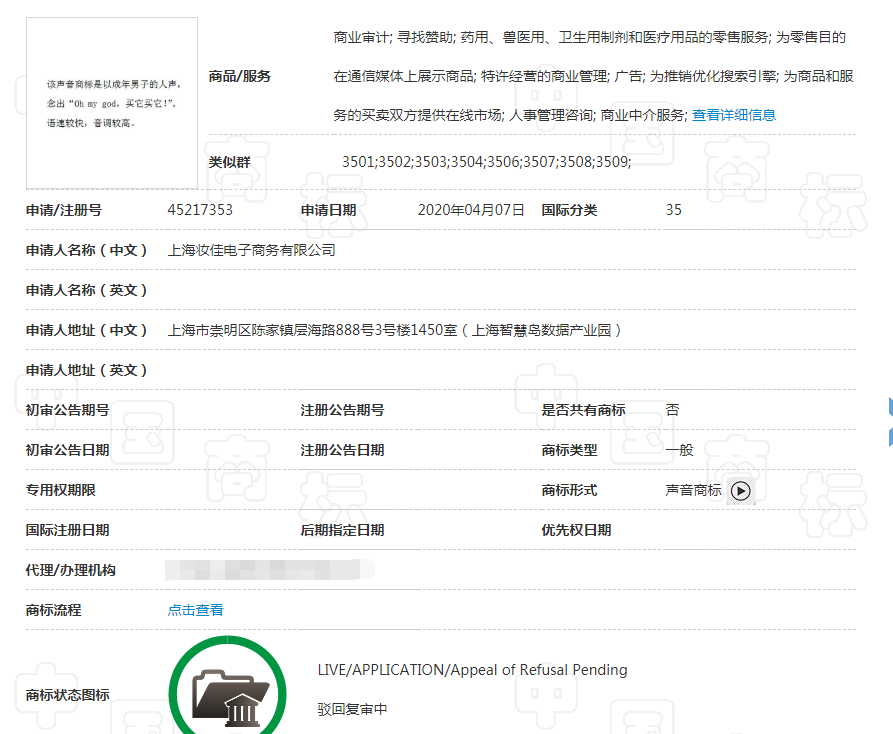893x734 pixels.
Task: Open the 查看详细信息 link
Action: [x=733, y=115]
